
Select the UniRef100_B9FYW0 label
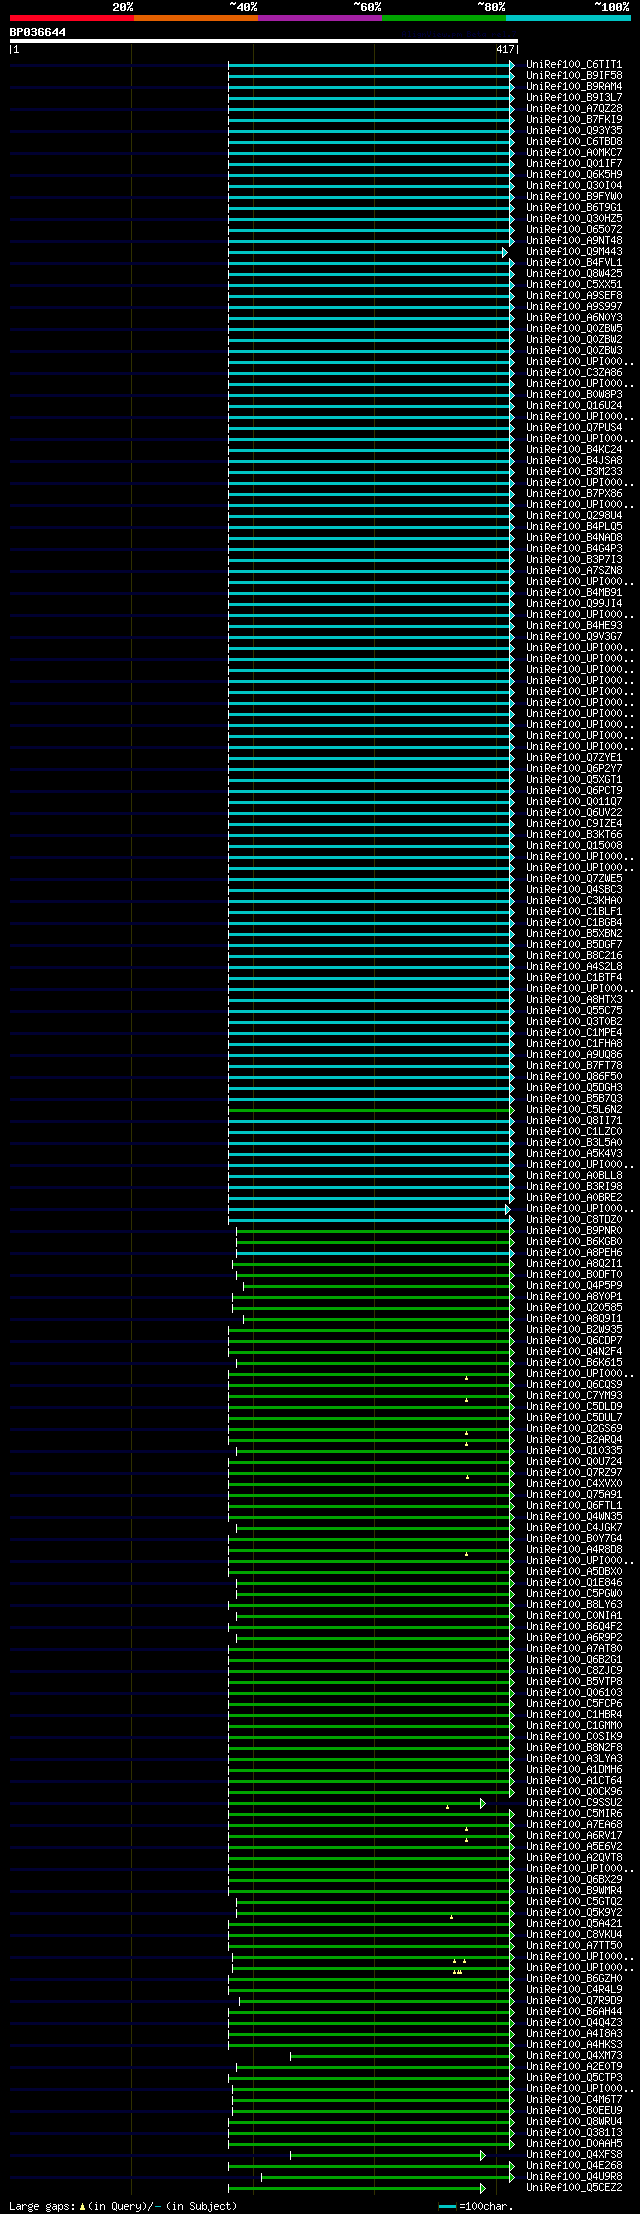point(574,196)
